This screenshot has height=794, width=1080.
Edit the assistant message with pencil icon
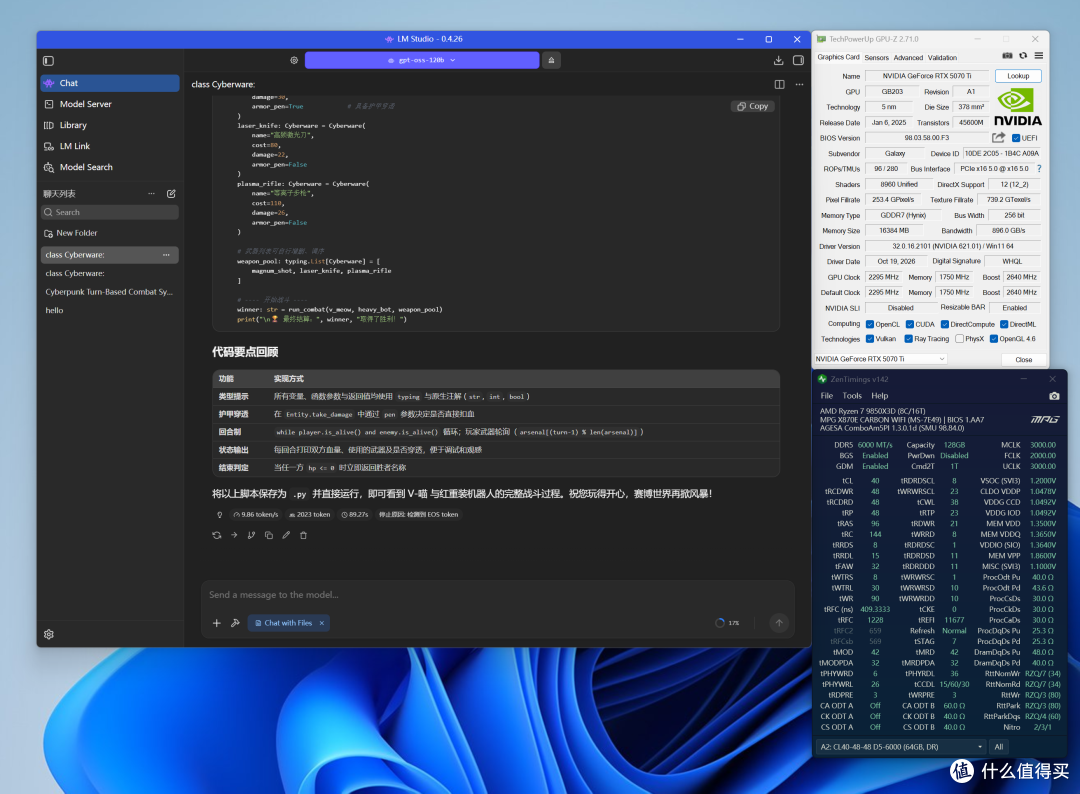pyautogui.click(x=286, y=535)
